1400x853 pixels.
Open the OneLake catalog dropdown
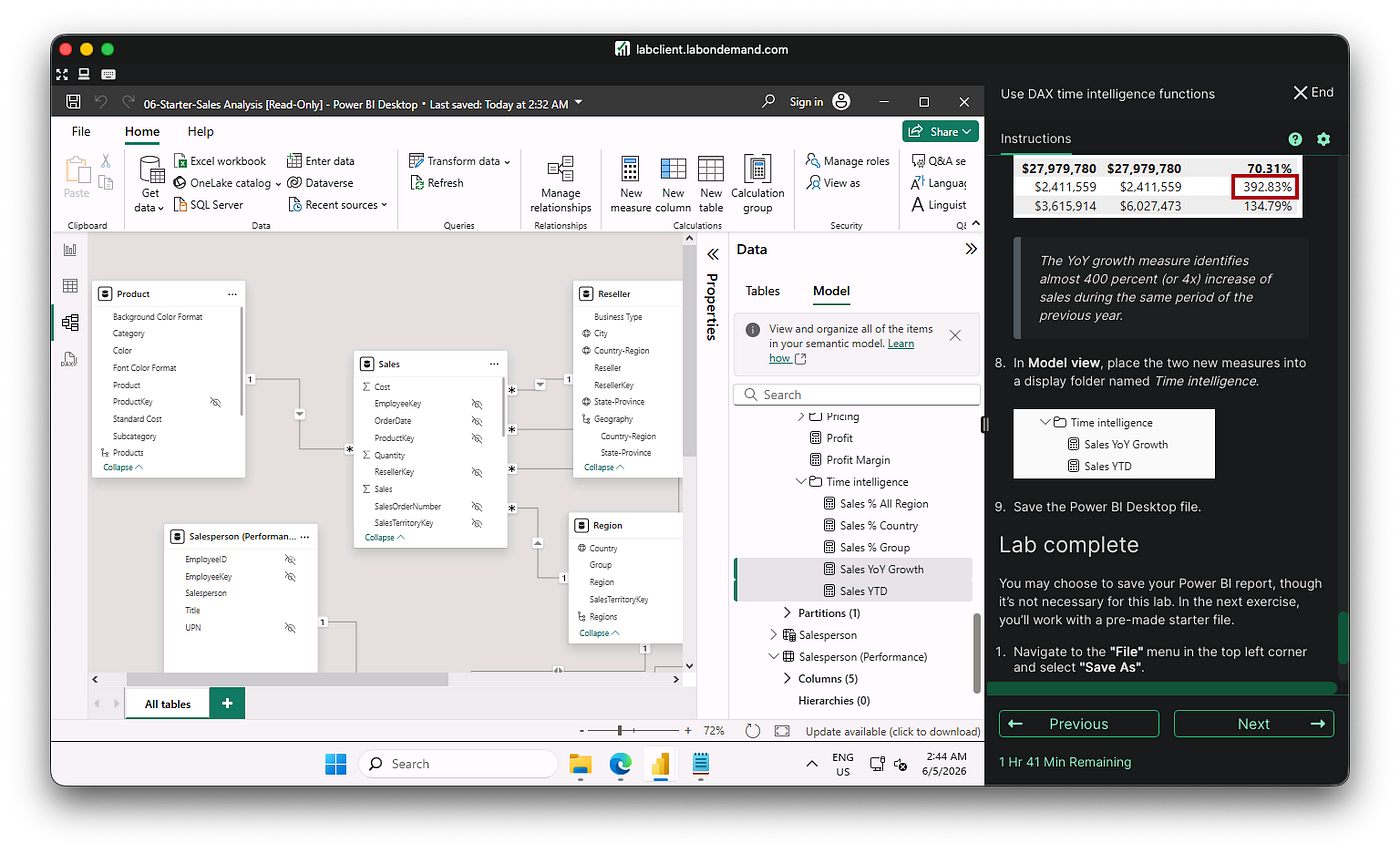(227, 183)
